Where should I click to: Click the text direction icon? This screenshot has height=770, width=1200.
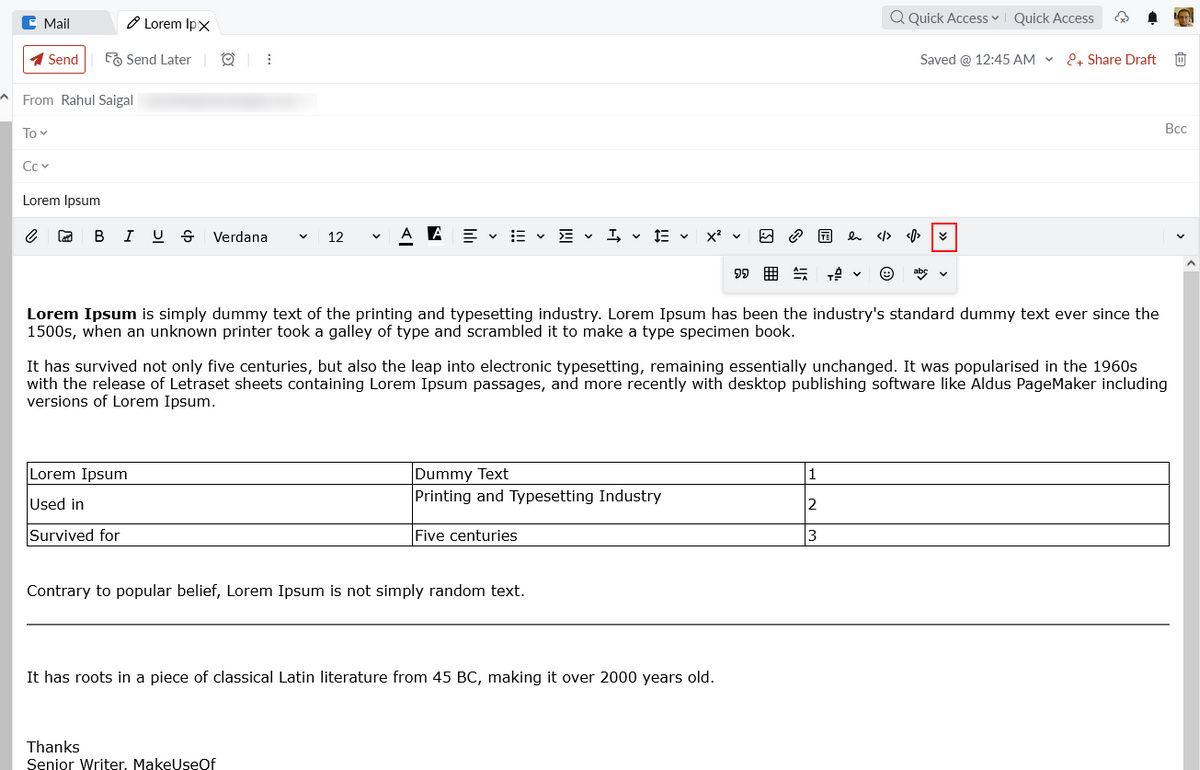[614, 236]
